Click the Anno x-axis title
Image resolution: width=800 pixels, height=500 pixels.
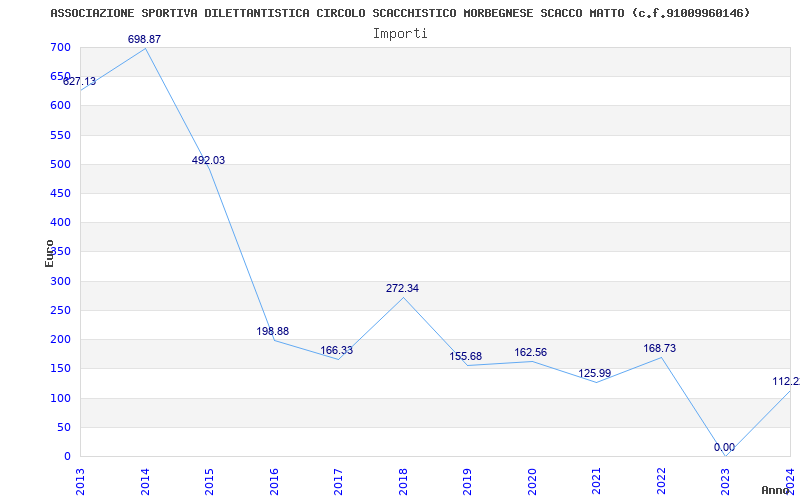pos(775,490)
